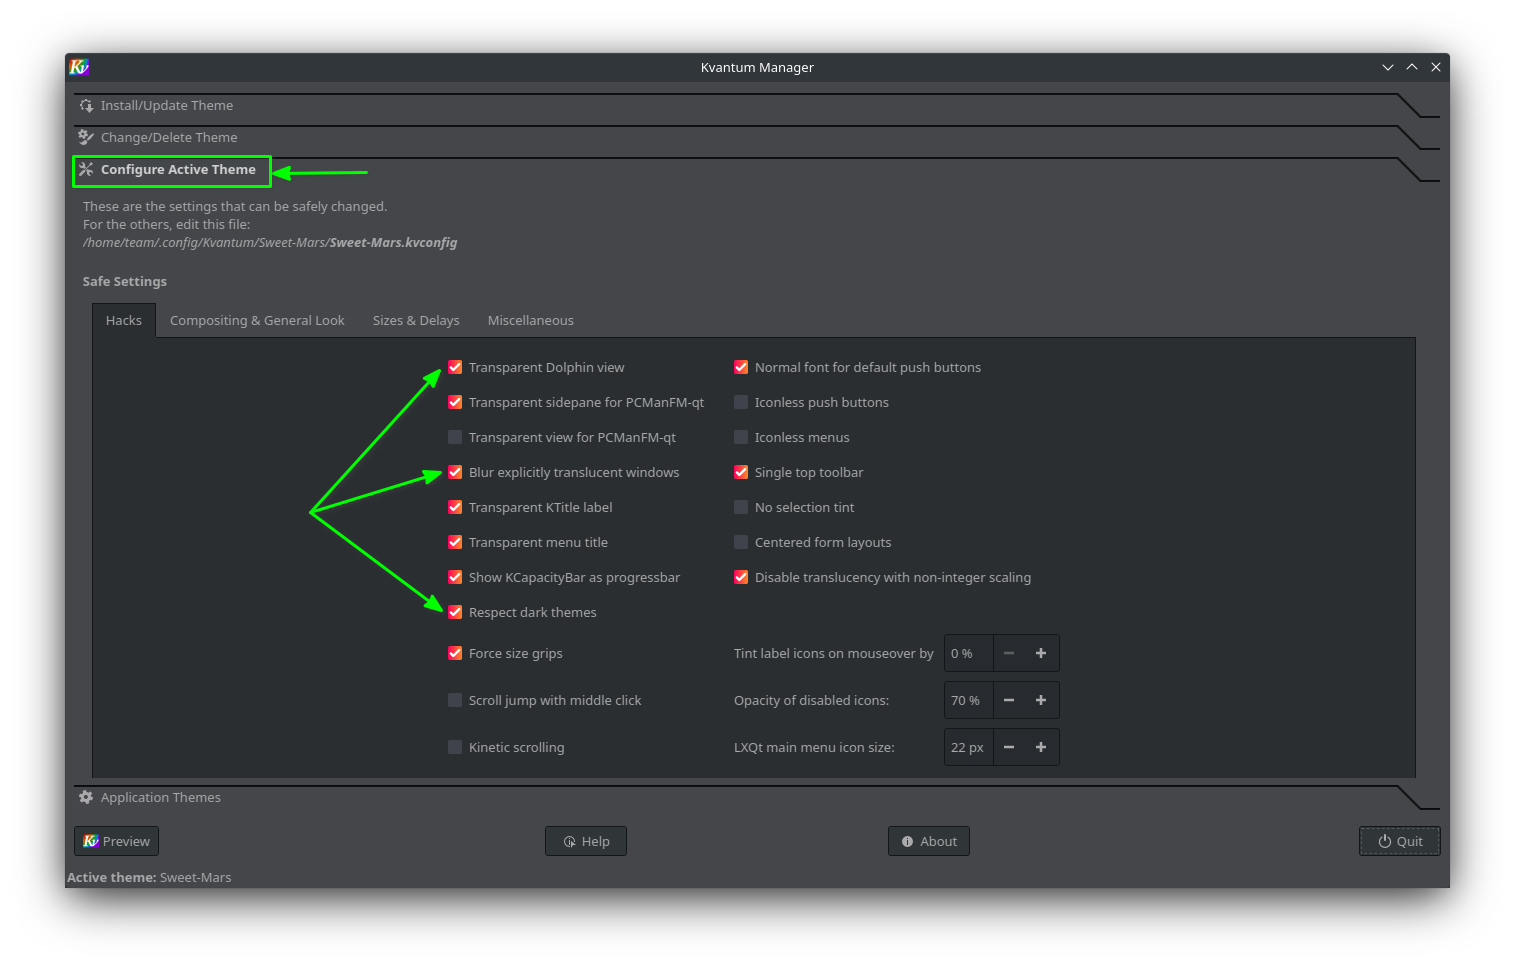Click the plus icon for Opacity of disabled icons
Image resolution: width=1515 pixels, height=965 pixels.
[1041, 700]
